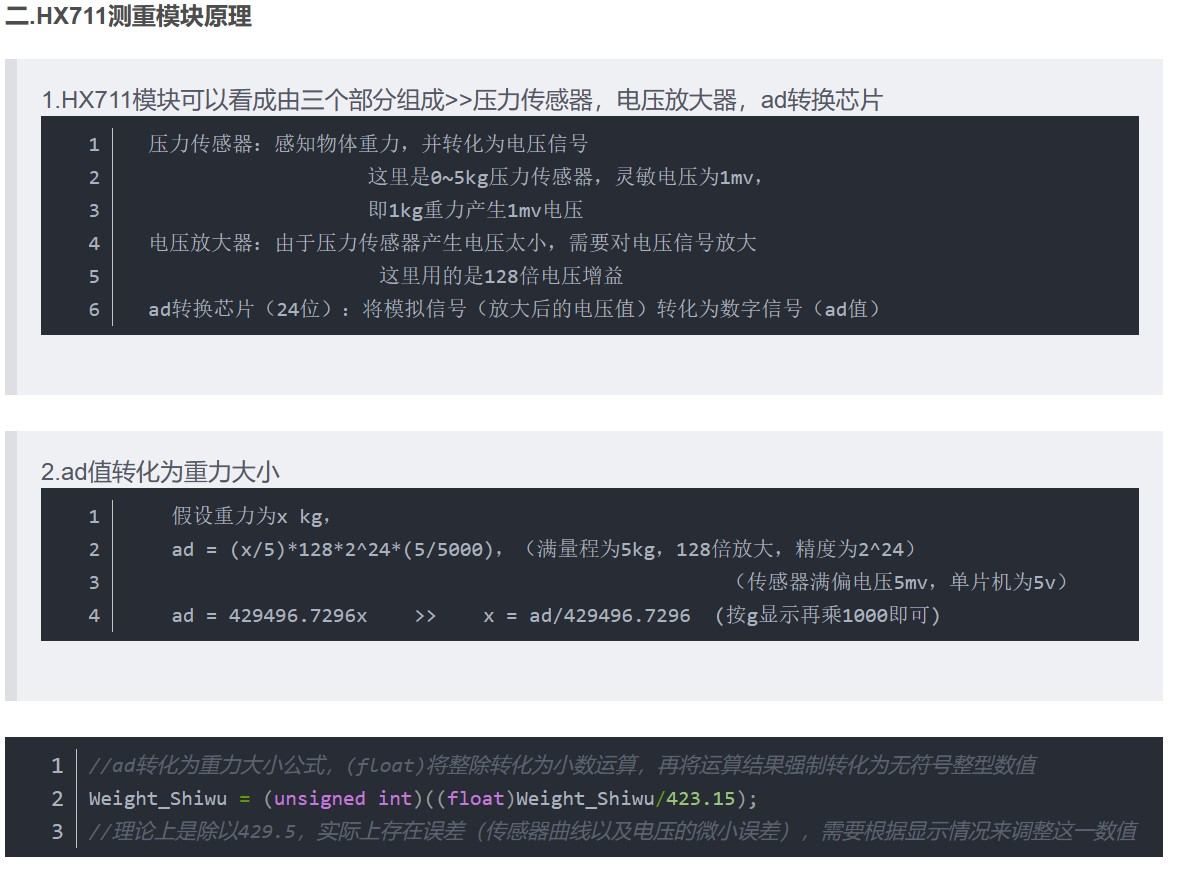Select line number 1 in the first code block
The width and height of the screenshot is (1183, 880).
[94, 144]
